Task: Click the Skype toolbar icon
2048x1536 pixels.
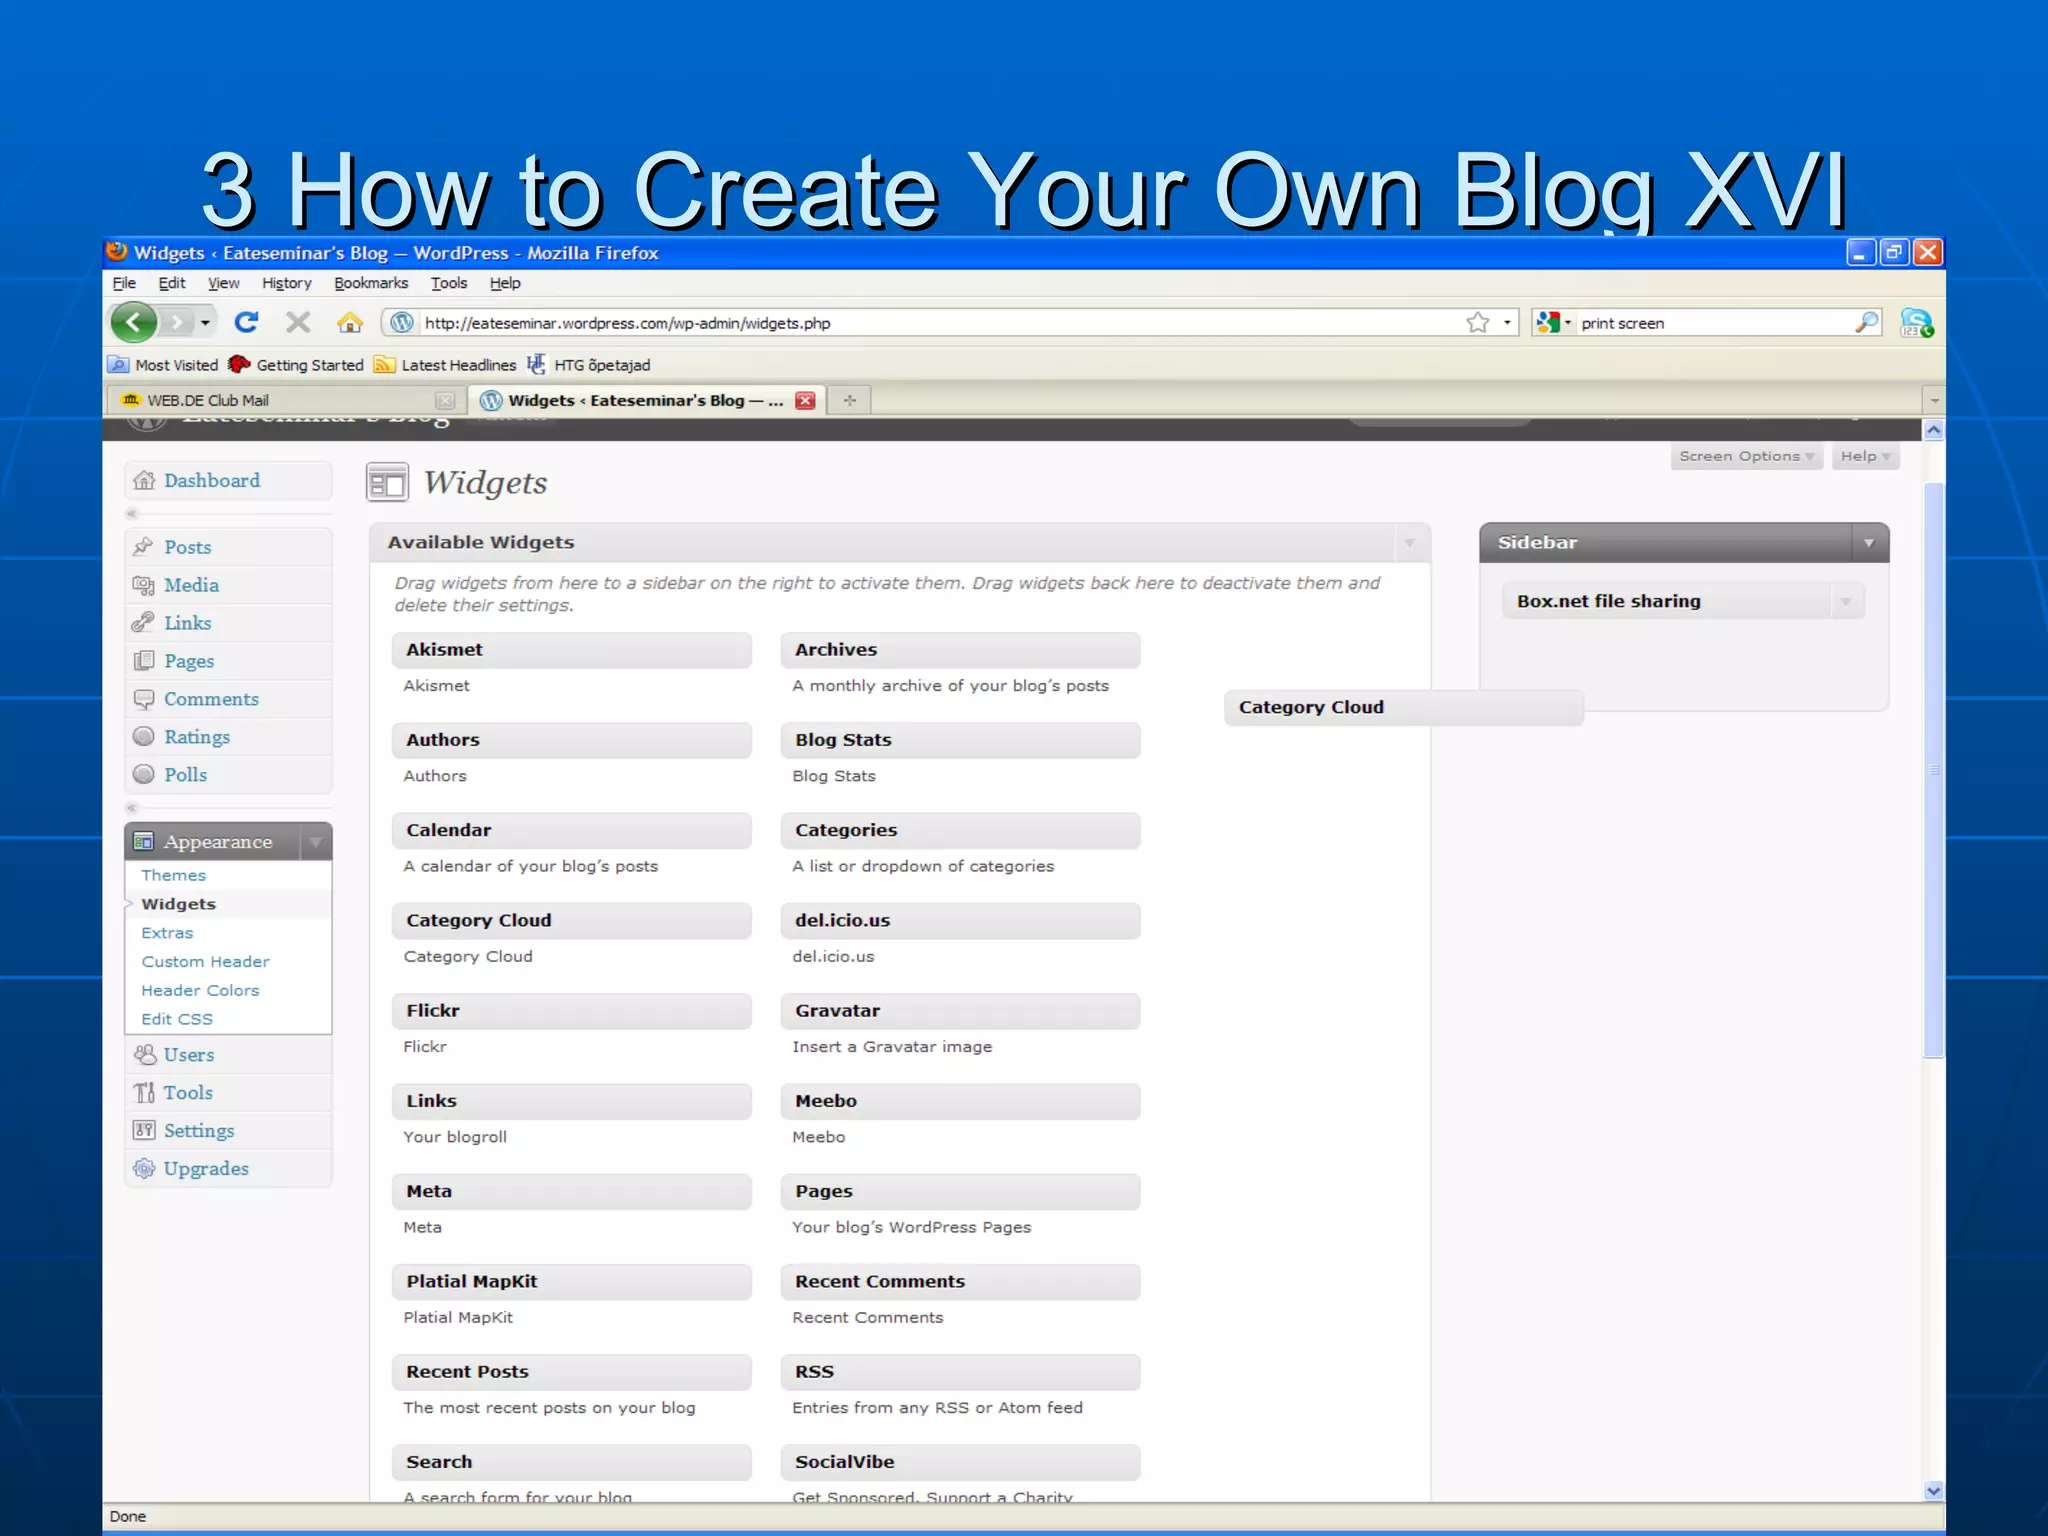Action: (x=1916, y=322)
